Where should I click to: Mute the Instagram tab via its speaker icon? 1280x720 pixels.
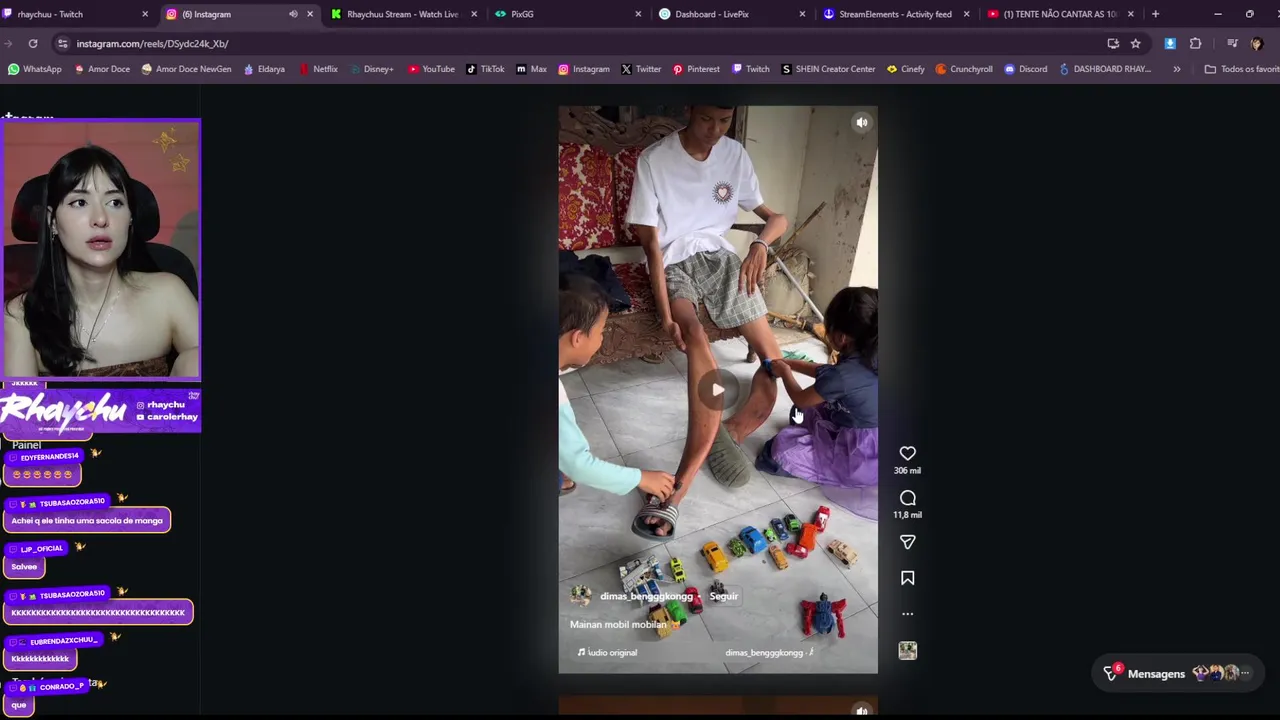tap(293, 14)
